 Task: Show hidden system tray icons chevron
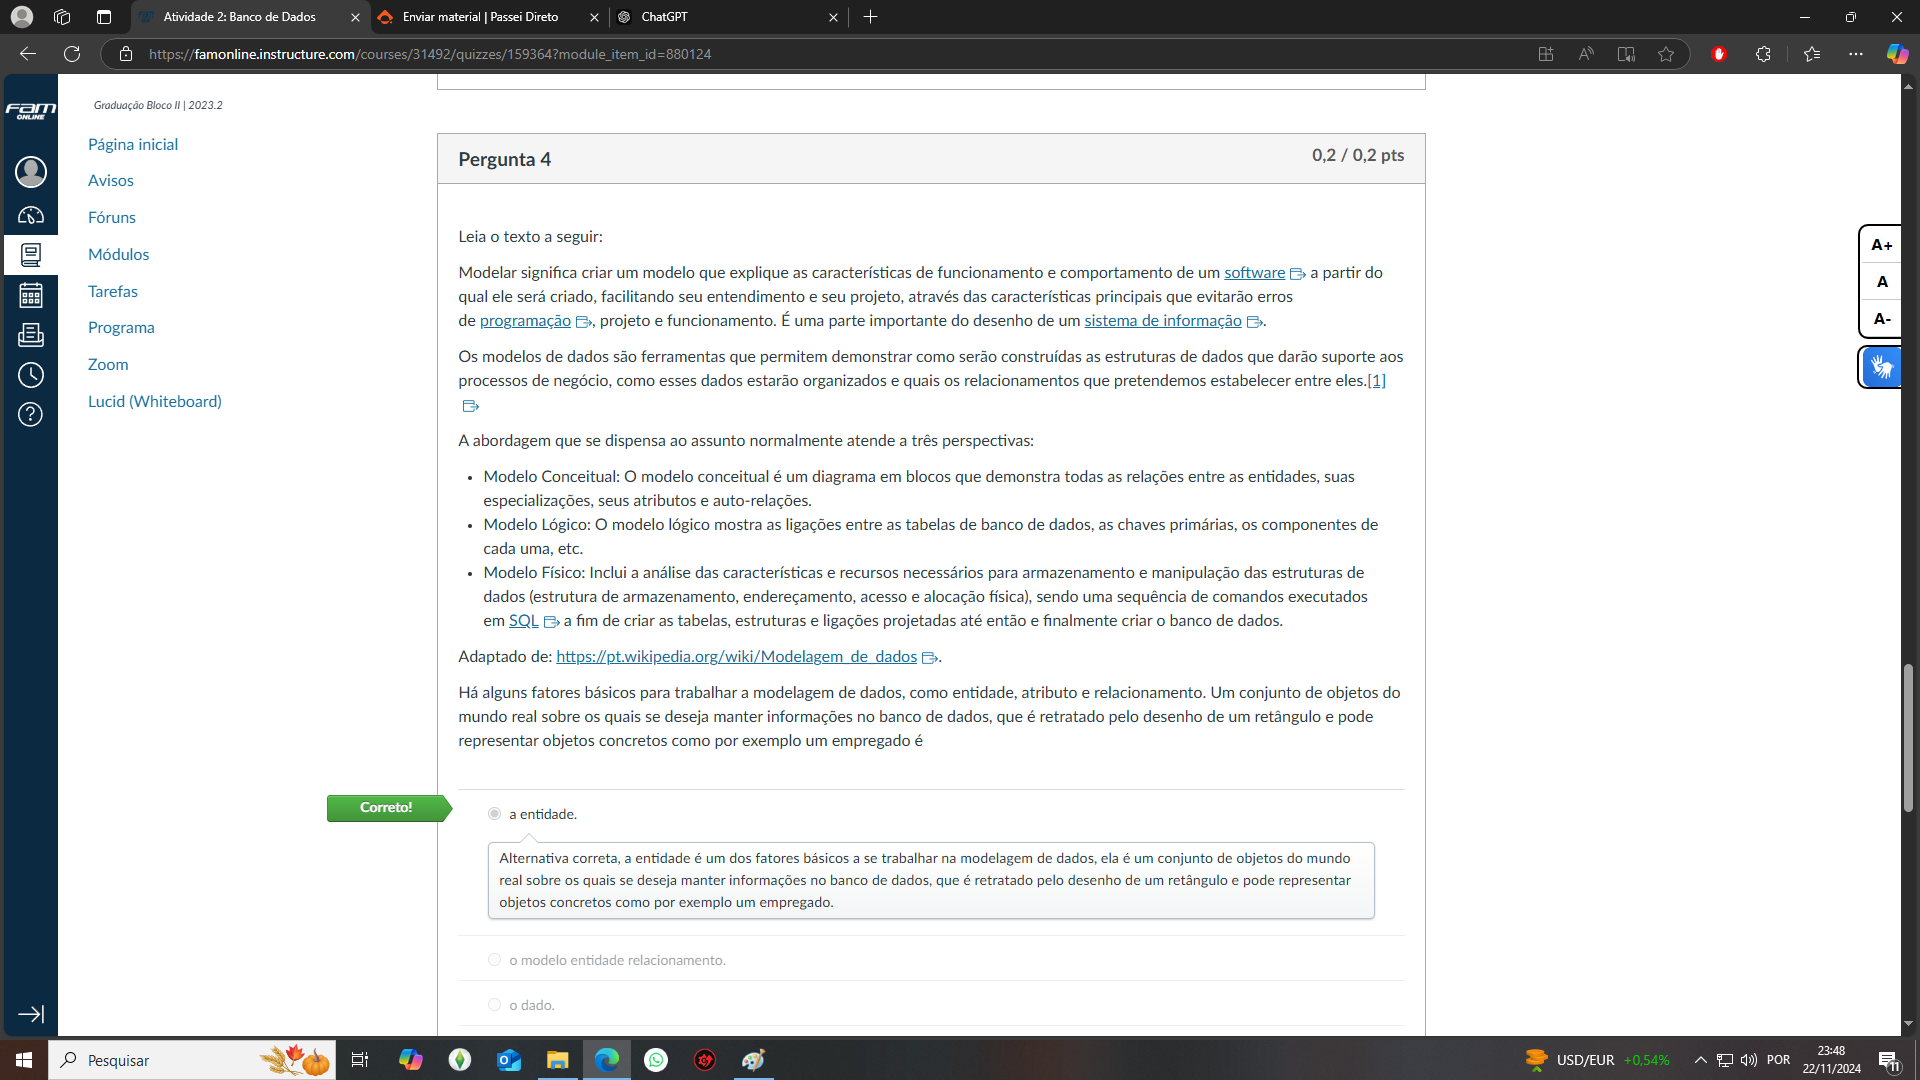point(1700,1060)
